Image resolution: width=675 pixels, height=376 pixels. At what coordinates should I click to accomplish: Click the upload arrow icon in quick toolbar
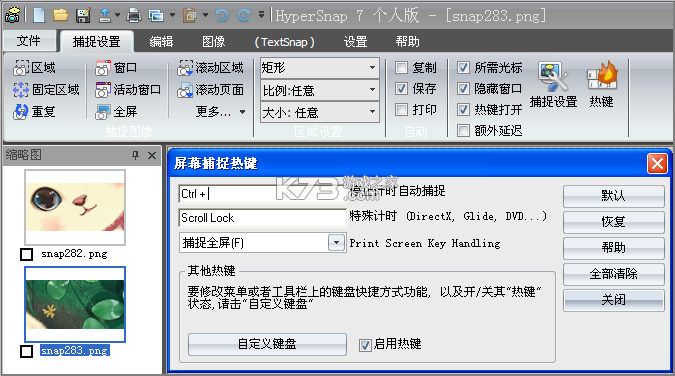(105, 16)
